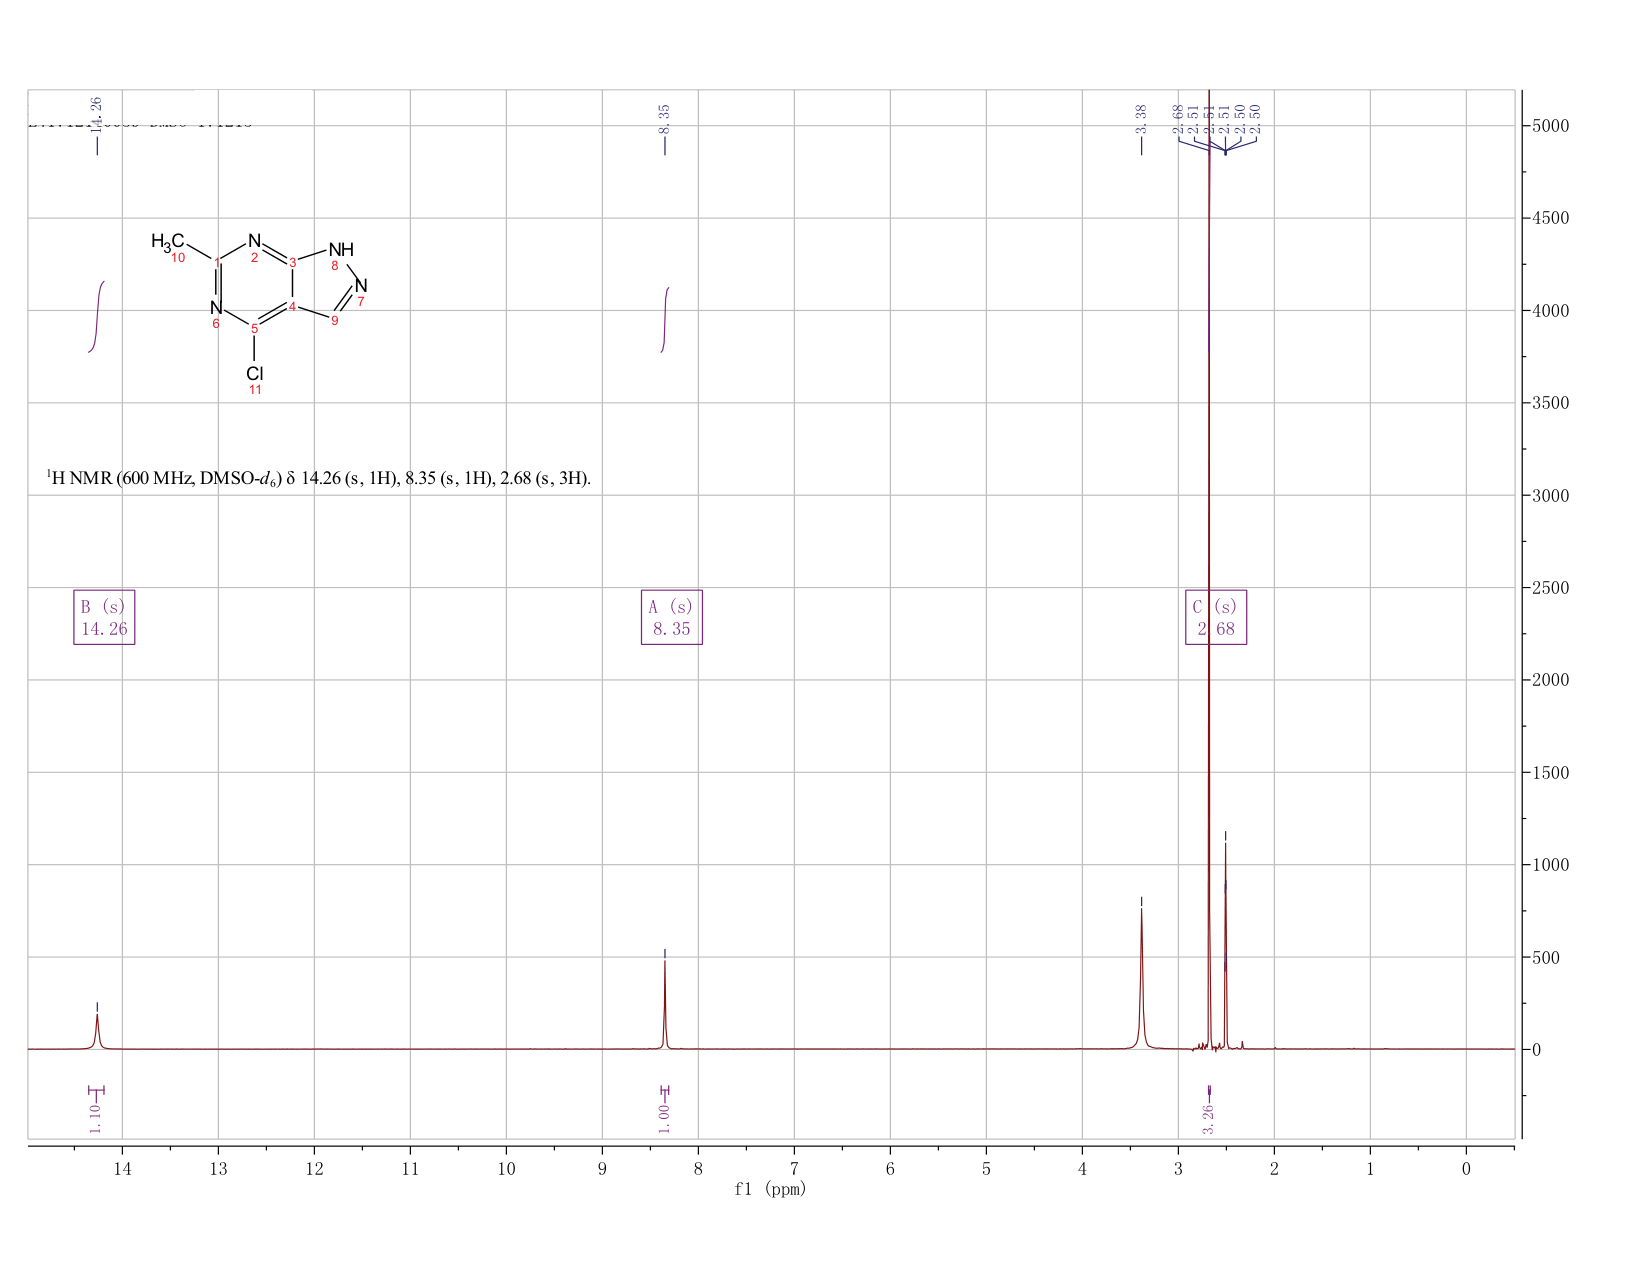Click red atom number 9 in structure
The height and width of the screenshot is (1275, 1650).
(x=334, y=321)
